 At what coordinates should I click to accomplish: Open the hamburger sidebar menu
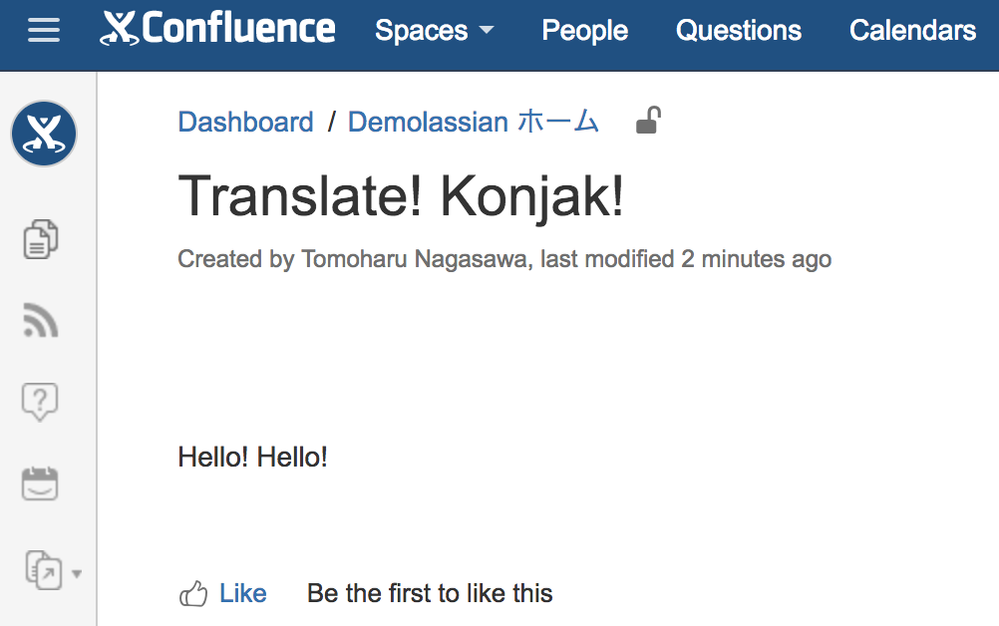point(44,31)
